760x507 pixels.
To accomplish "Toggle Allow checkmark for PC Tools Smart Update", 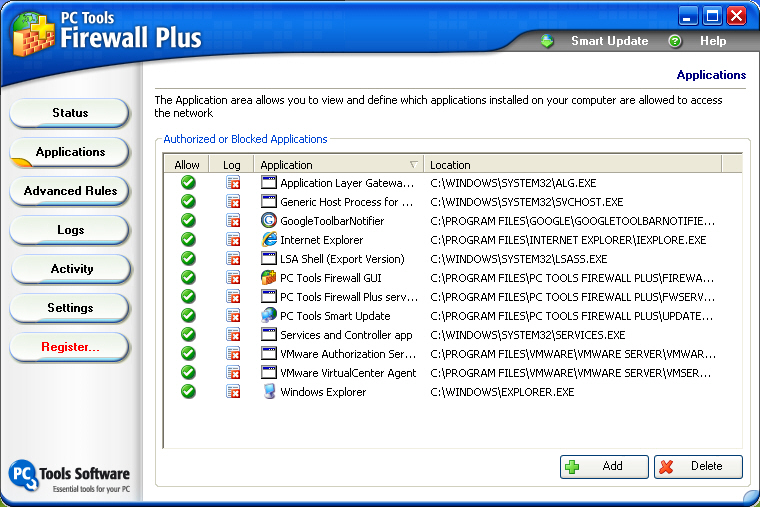I will [188, 316].
